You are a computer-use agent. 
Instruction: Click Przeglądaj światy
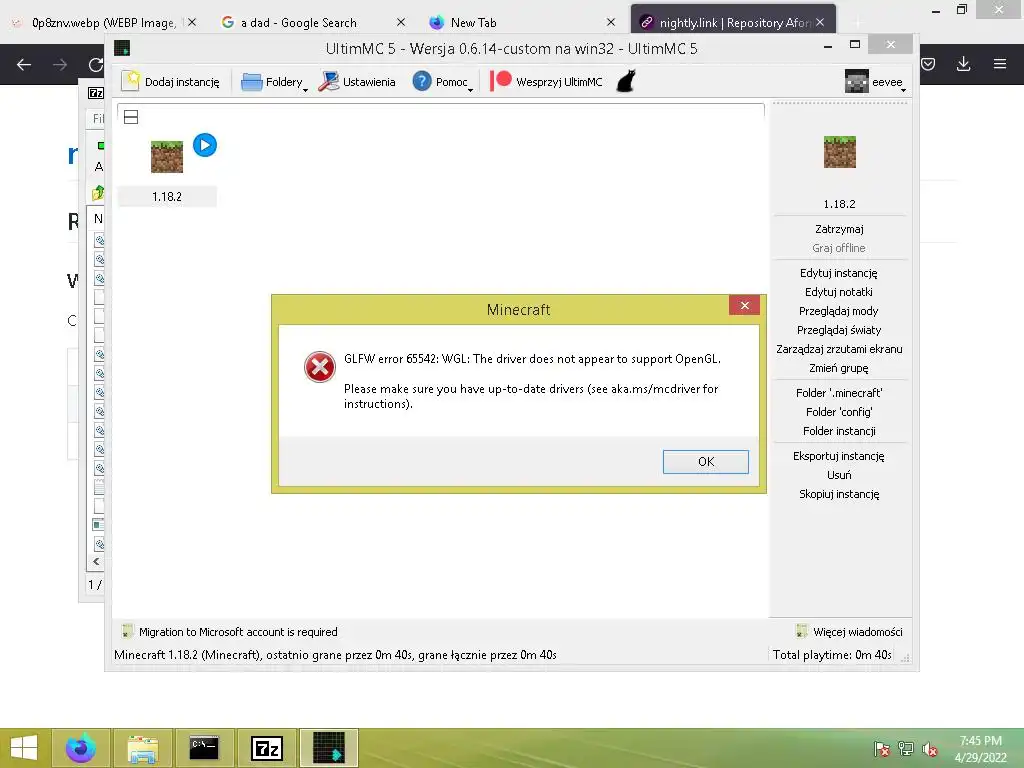tap(839, 330)
